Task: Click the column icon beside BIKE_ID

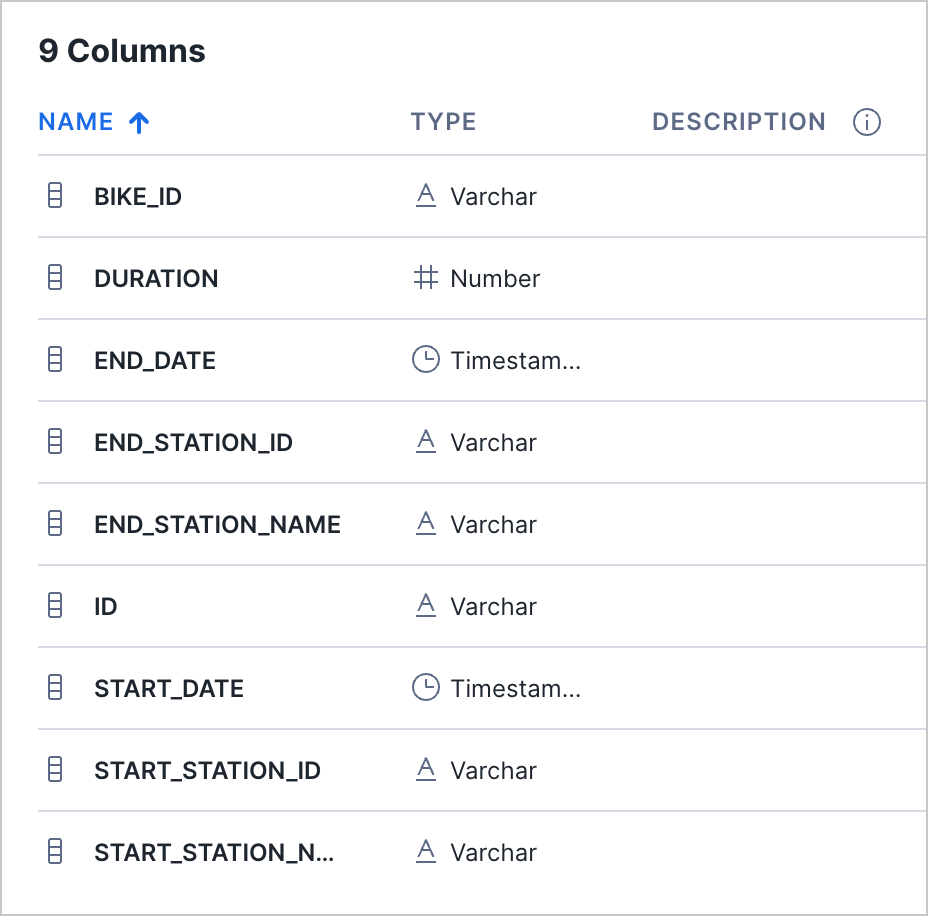Action: pos(55,196)
